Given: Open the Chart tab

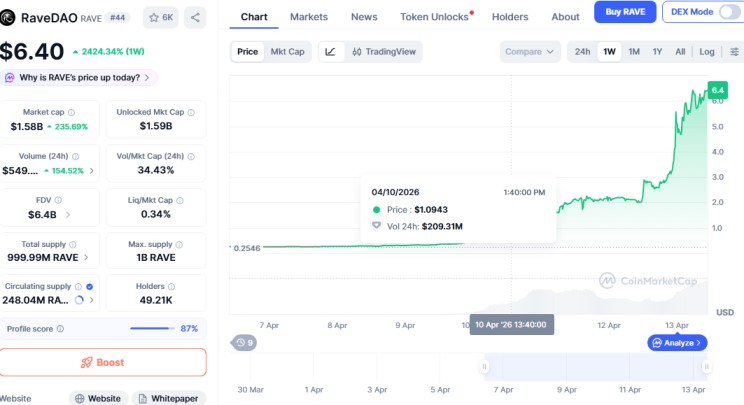Looking at the screenshot, I should [x=254, y=17].
